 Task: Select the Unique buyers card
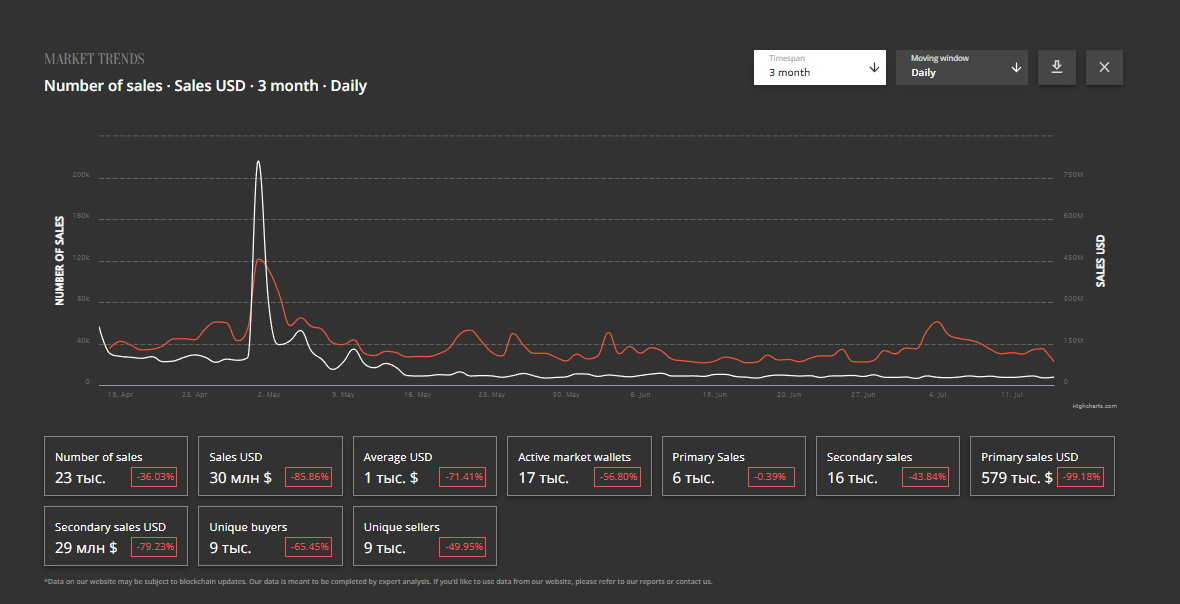tap(270, 536)
